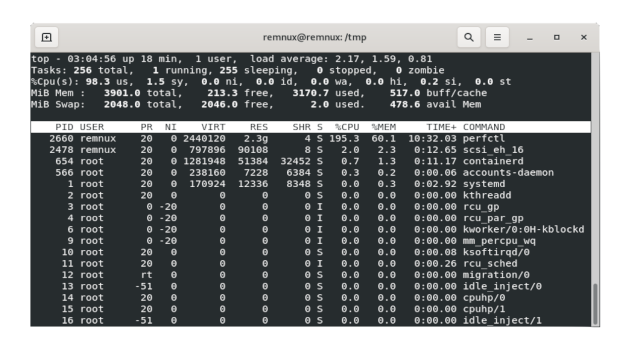Click PID 654 in process list
Image resolution: width=640 pixels, height=360 pixels.
(64, 161)
